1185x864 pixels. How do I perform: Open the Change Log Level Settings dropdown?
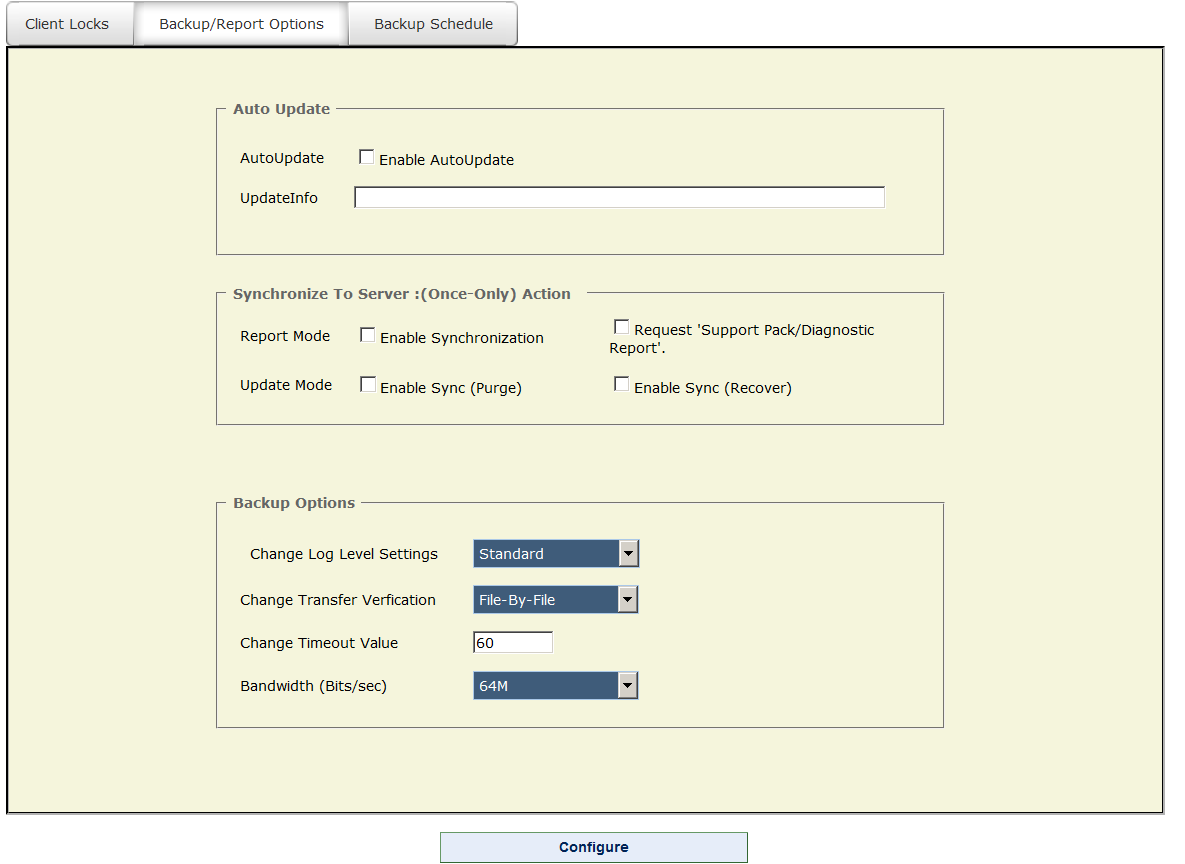pos(556,553)
